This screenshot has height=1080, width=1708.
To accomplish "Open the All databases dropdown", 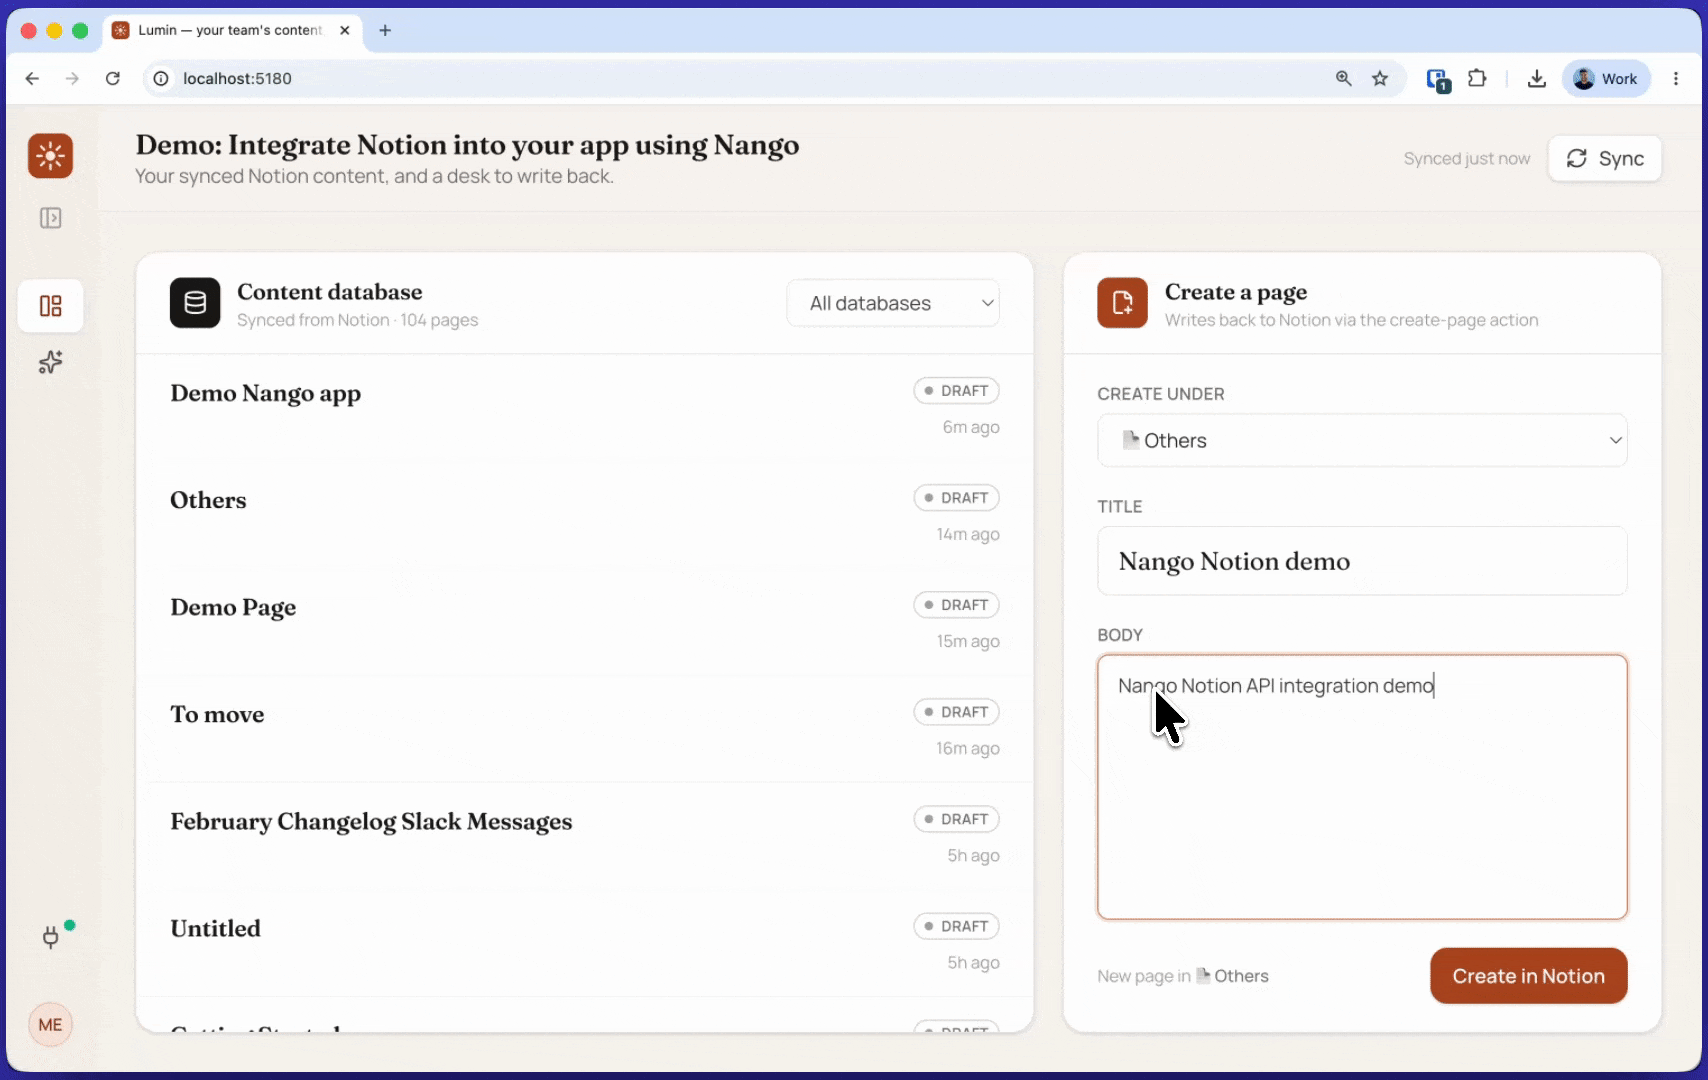I will pos(893,303).
